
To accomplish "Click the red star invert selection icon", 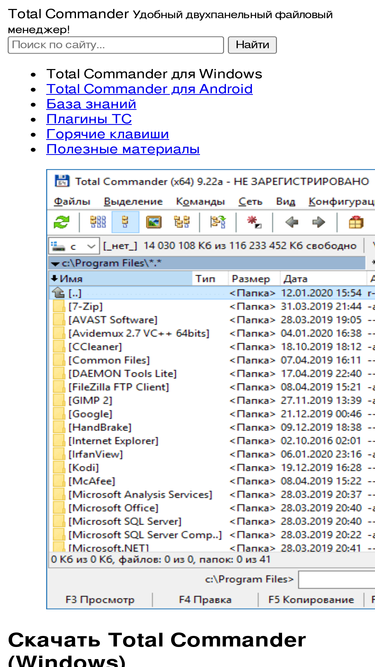I will click(254, 222).
